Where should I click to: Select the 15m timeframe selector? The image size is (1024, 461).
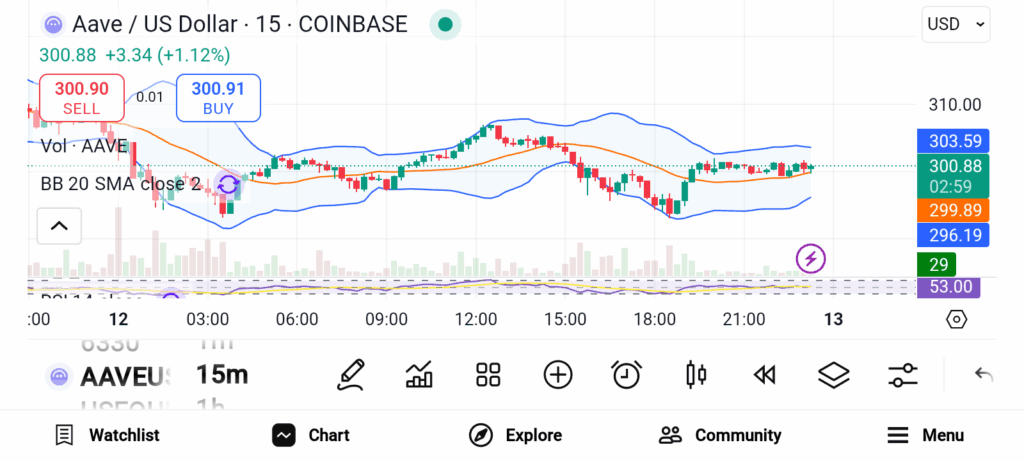click(222, 375)
